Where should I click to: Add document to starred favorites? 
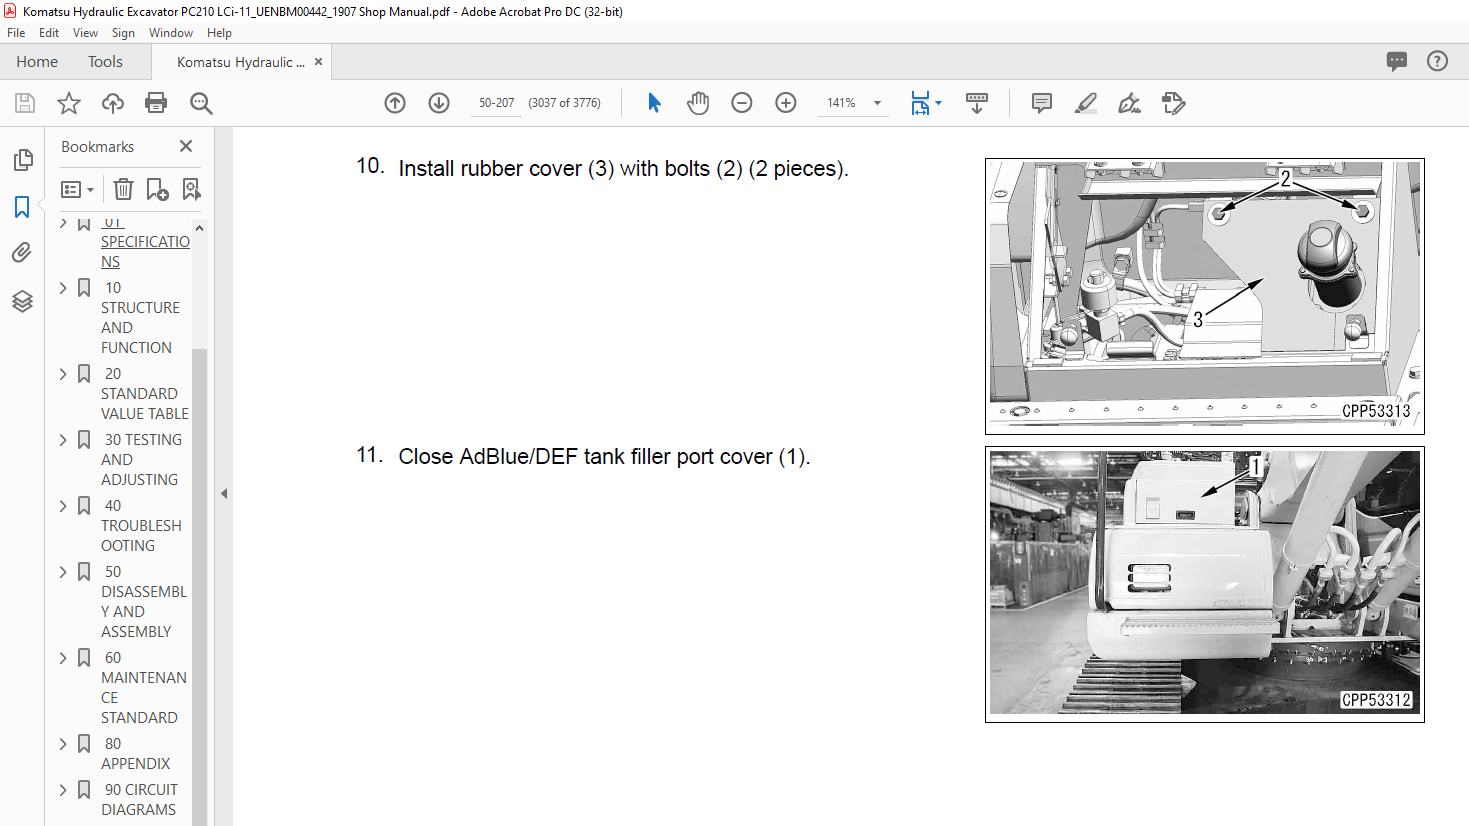[x=69, y=103]
